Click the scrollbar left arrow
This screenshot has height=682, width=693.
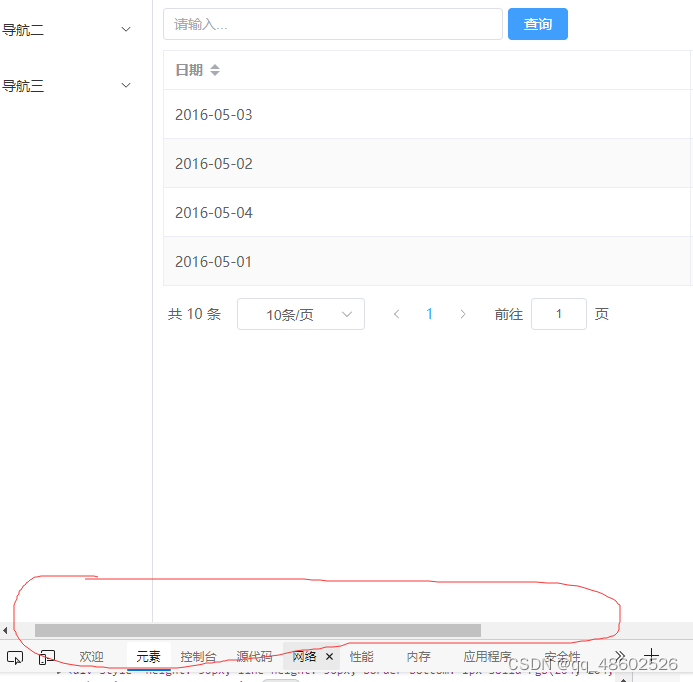coord(5,630)
